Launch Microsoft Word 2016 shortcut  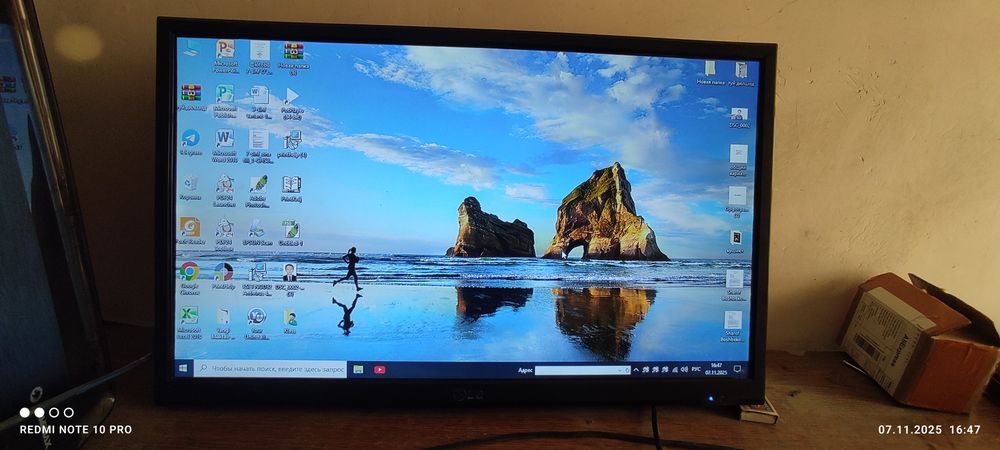[x=224, y=146]
